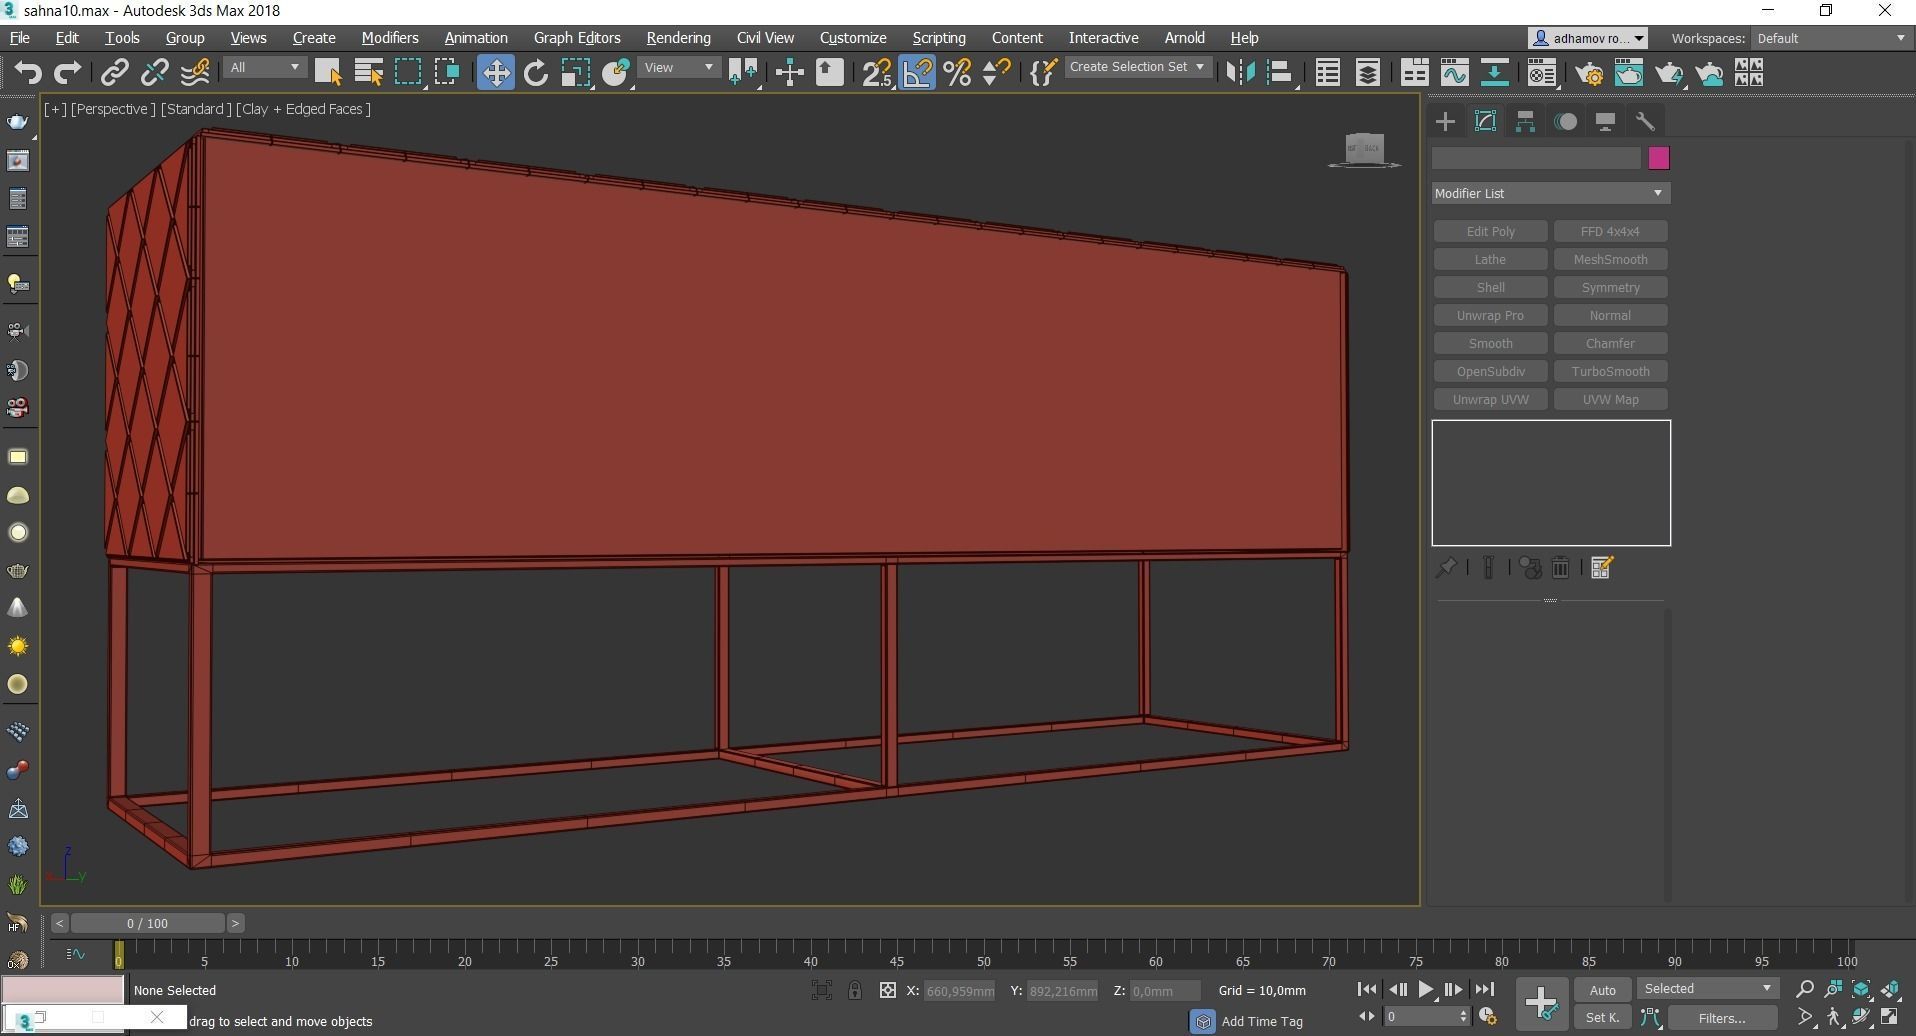Activate Select and Move tool
This screenshot has height=1036, width=1916.
coord(496,73)
